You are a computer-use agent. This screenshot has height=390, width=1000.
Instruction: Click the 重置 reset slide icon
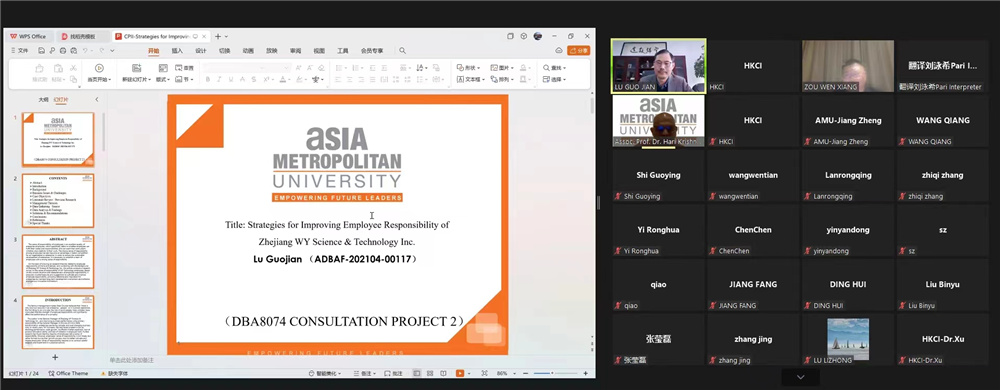click(179, 68)
